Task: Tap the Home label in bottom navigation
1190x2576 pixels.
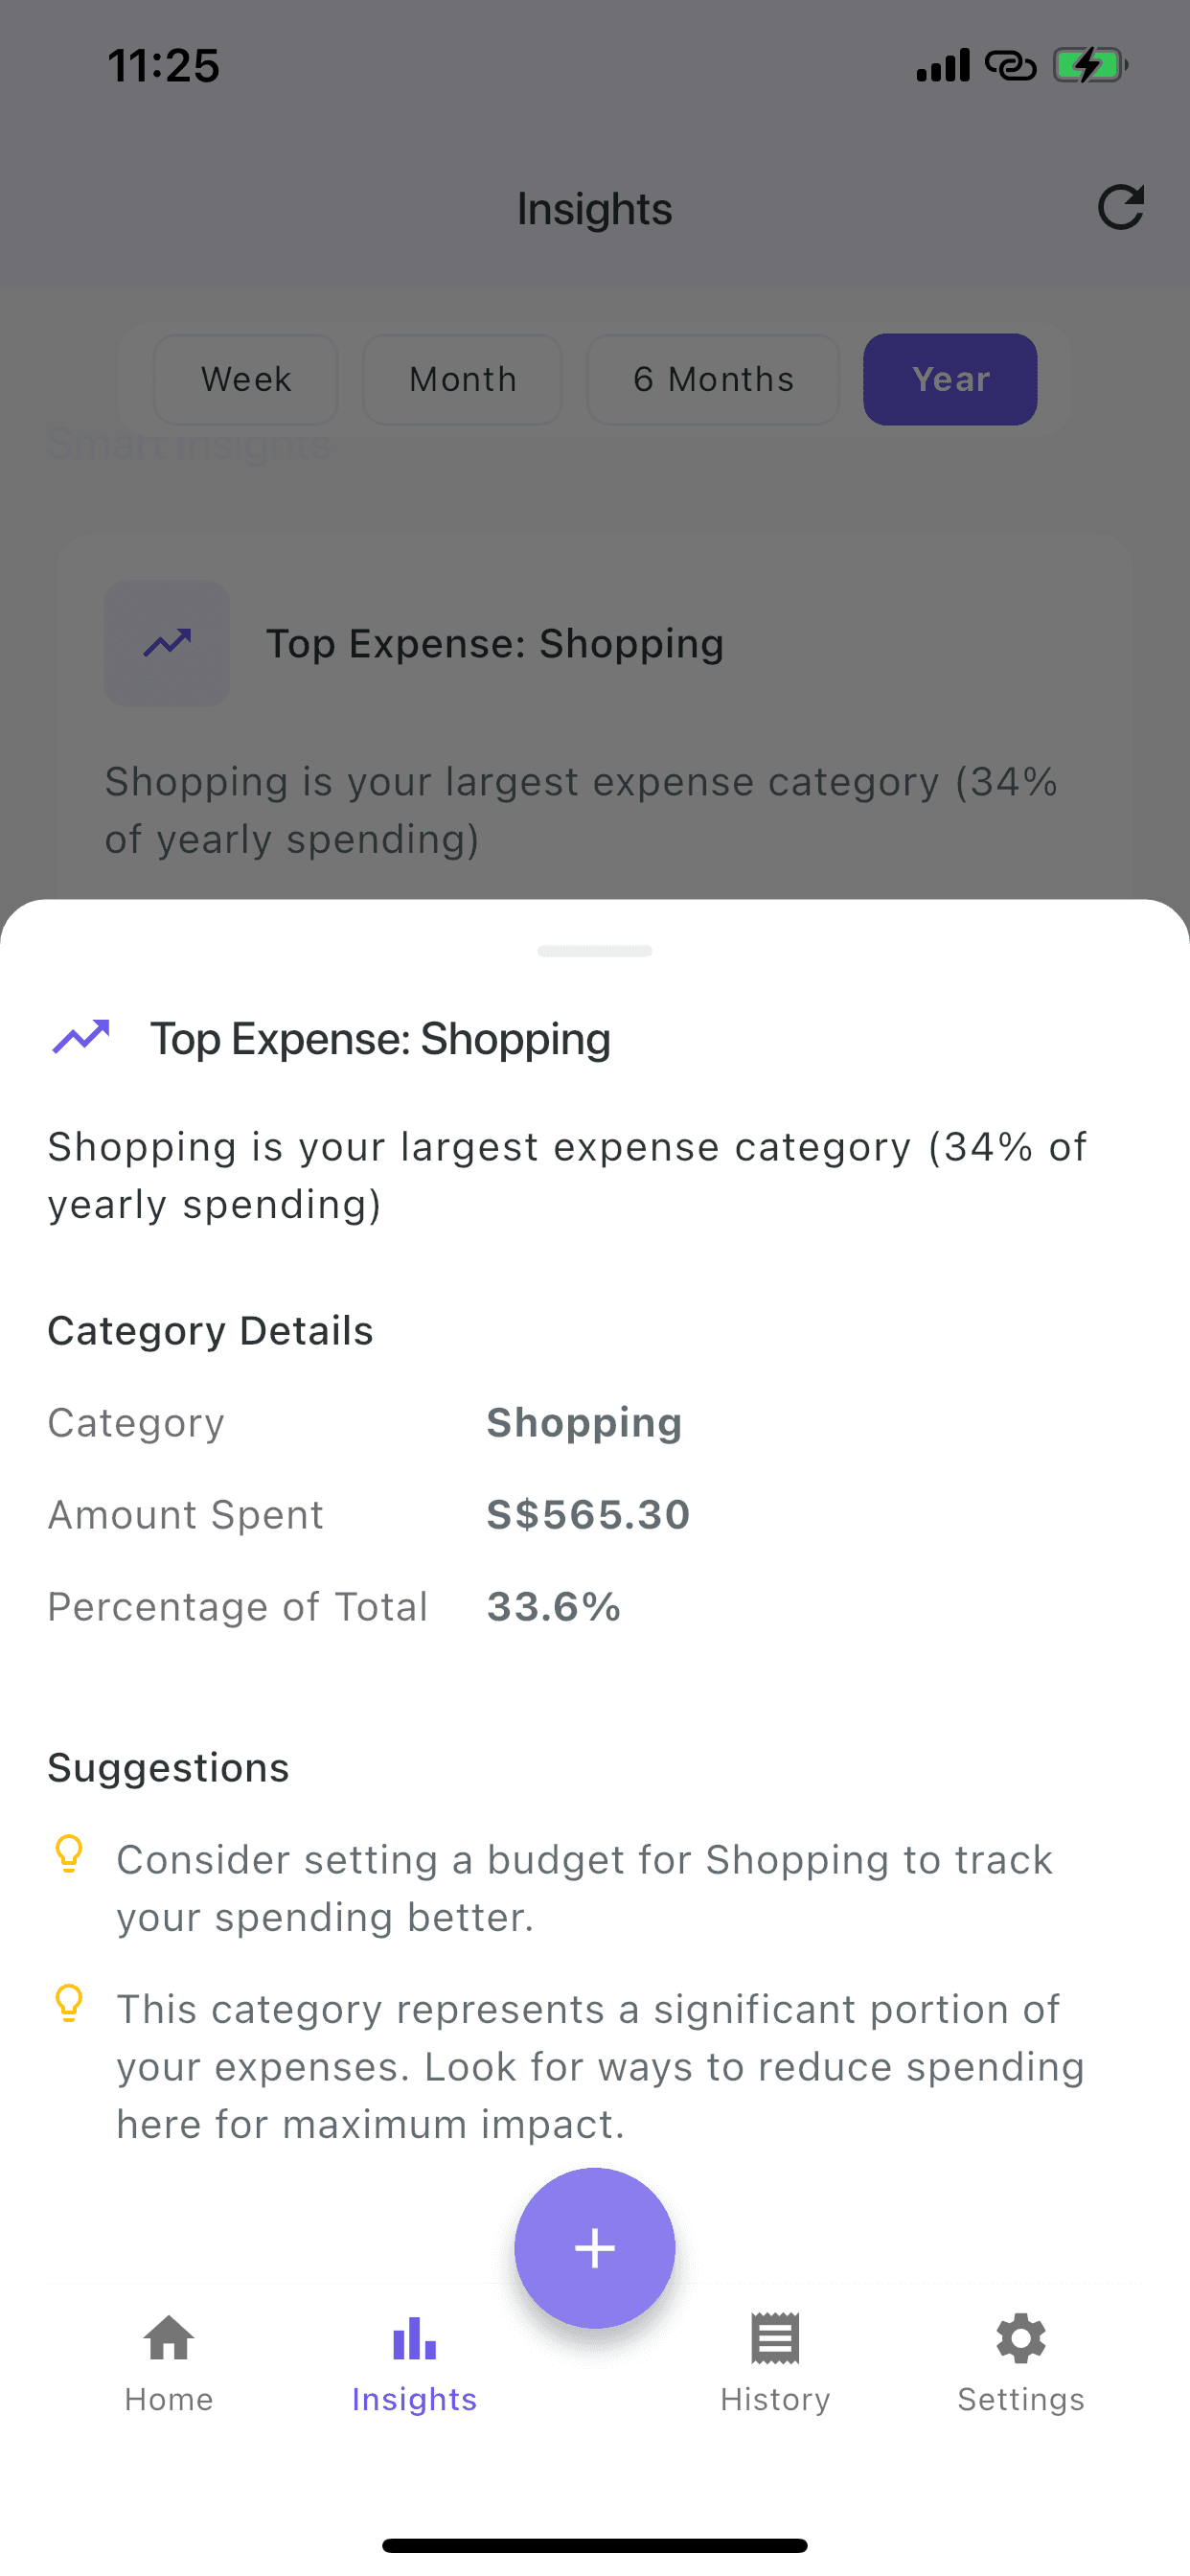Action: [167, 2398]
